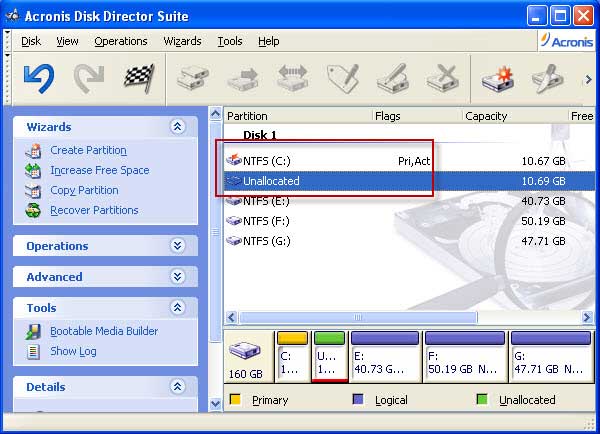Click the NTFS (E:) partition row icon
This screenshot has height=434, width=600.
tap(234, 201)
